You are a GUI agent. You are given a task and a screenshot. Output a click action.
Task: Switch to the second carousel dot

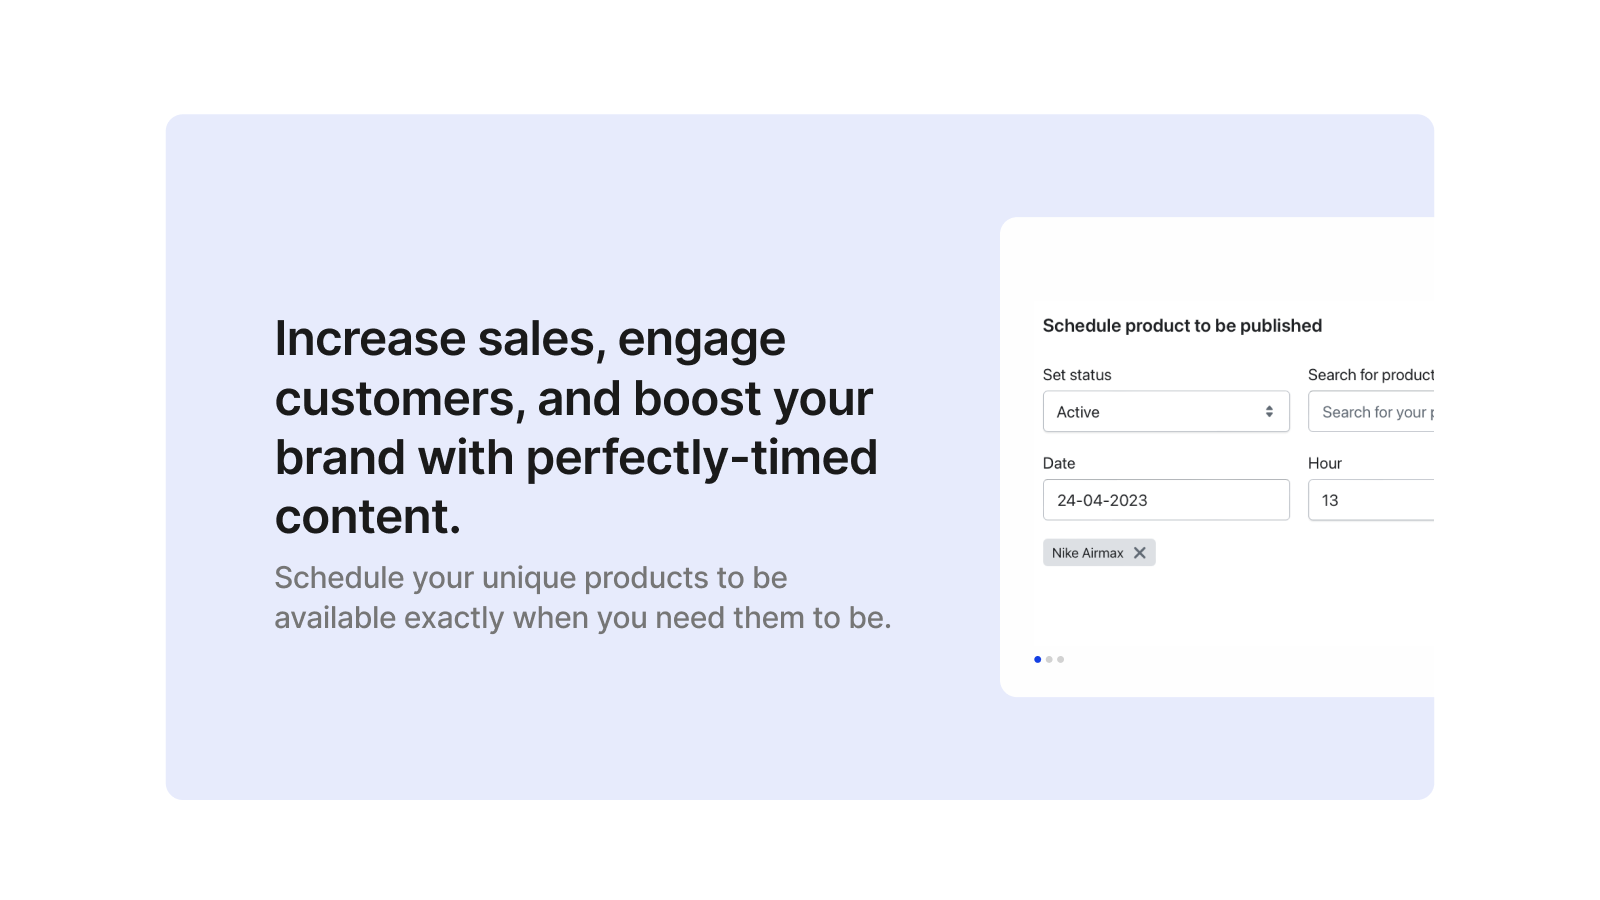(x=1049, y=660)
